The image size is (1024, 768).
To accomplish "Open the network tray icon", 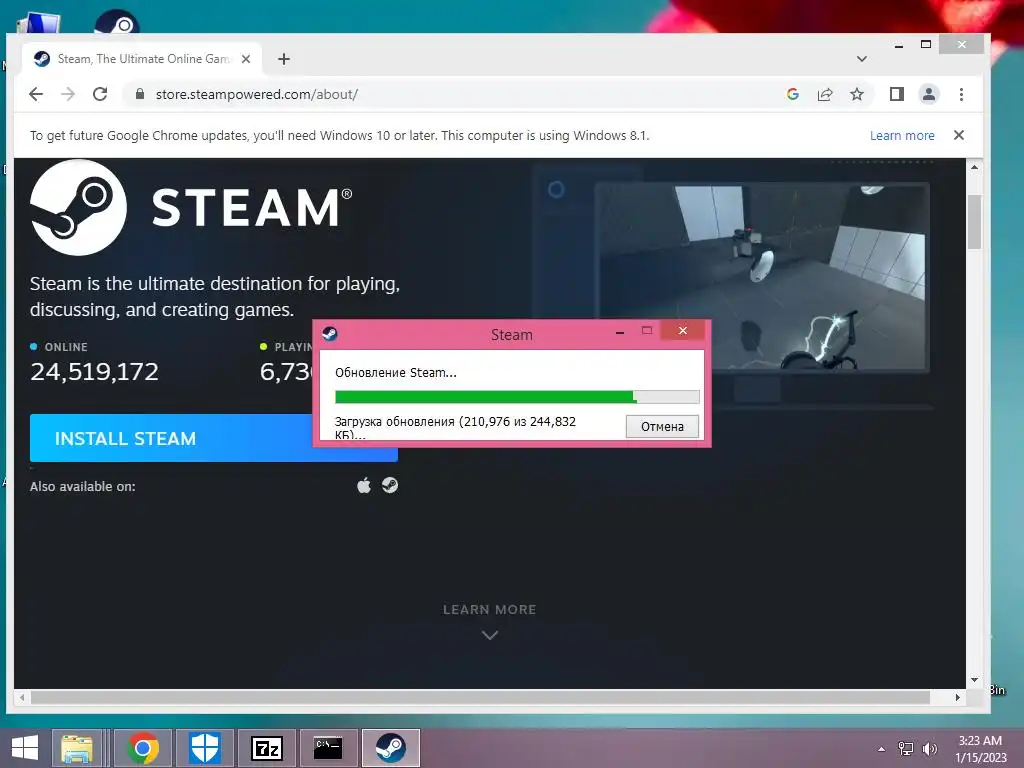I will pyautogui.click(x=906, y=748).
